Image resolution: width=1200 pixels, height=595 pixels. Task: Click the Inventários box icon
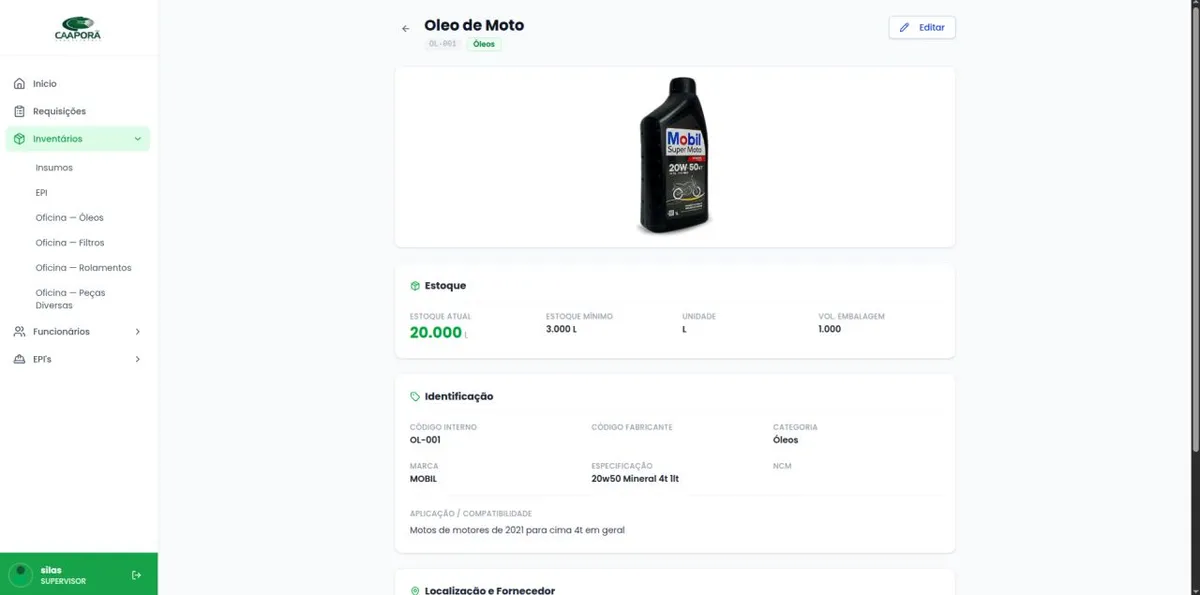(21, 139)
